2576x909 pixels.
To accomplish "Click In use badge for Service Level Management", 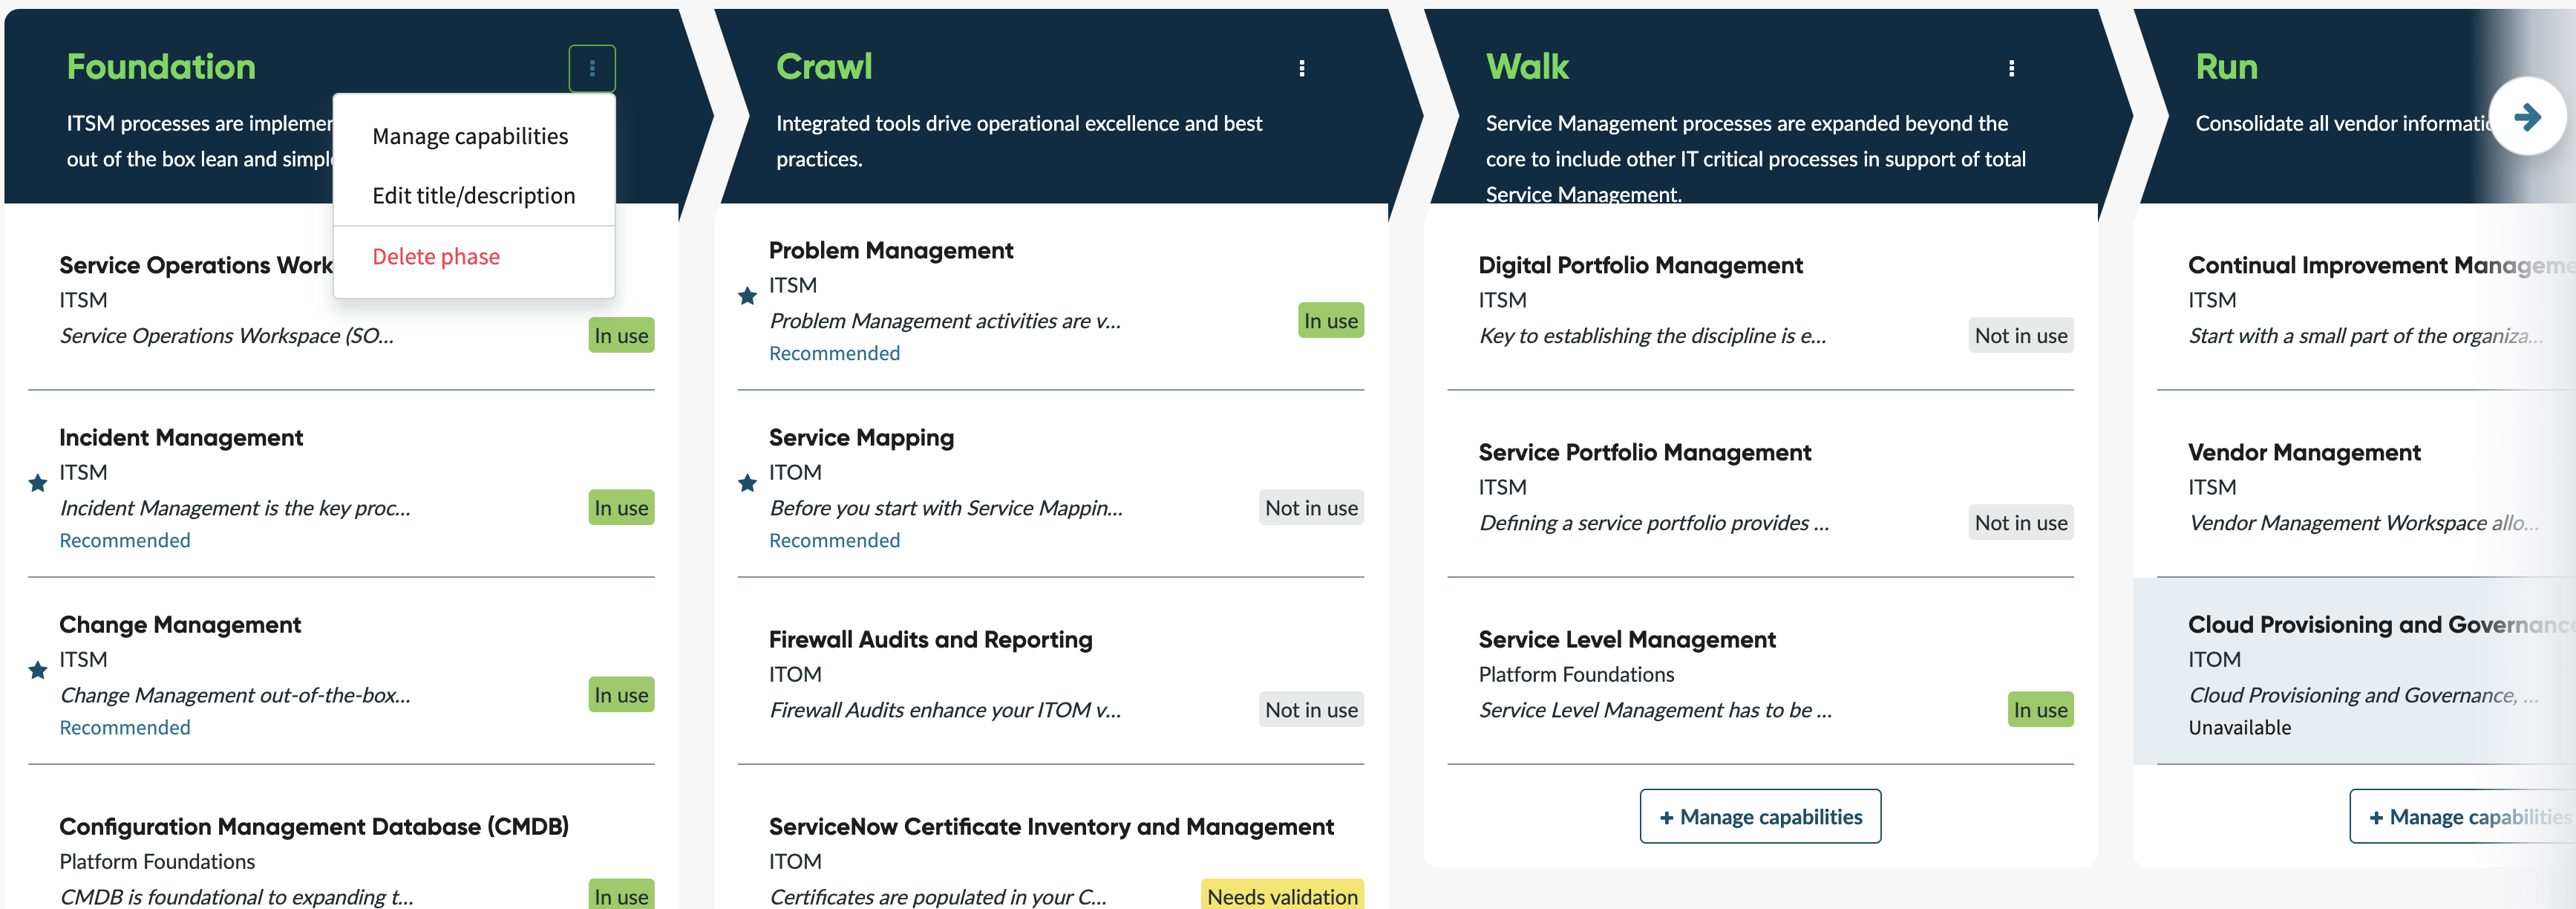I will pos(2040,710).
